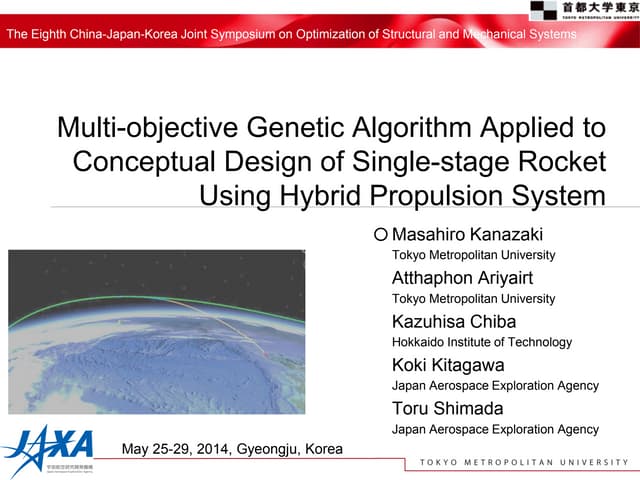The image size is (640, 480).
Task: Select the kanji university name at top right
Action: point(598,7)
